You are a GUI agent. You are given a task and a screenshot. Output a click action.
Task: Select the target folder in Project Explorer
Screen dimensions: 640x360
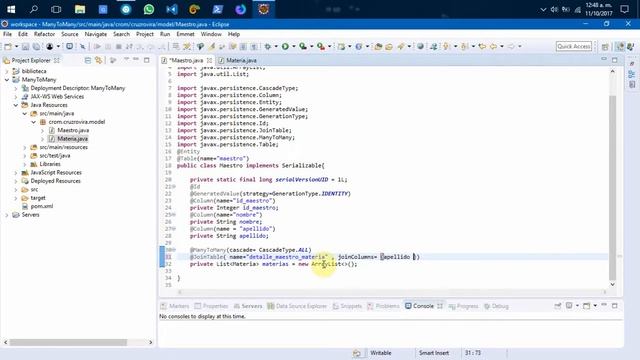(38, 198)
